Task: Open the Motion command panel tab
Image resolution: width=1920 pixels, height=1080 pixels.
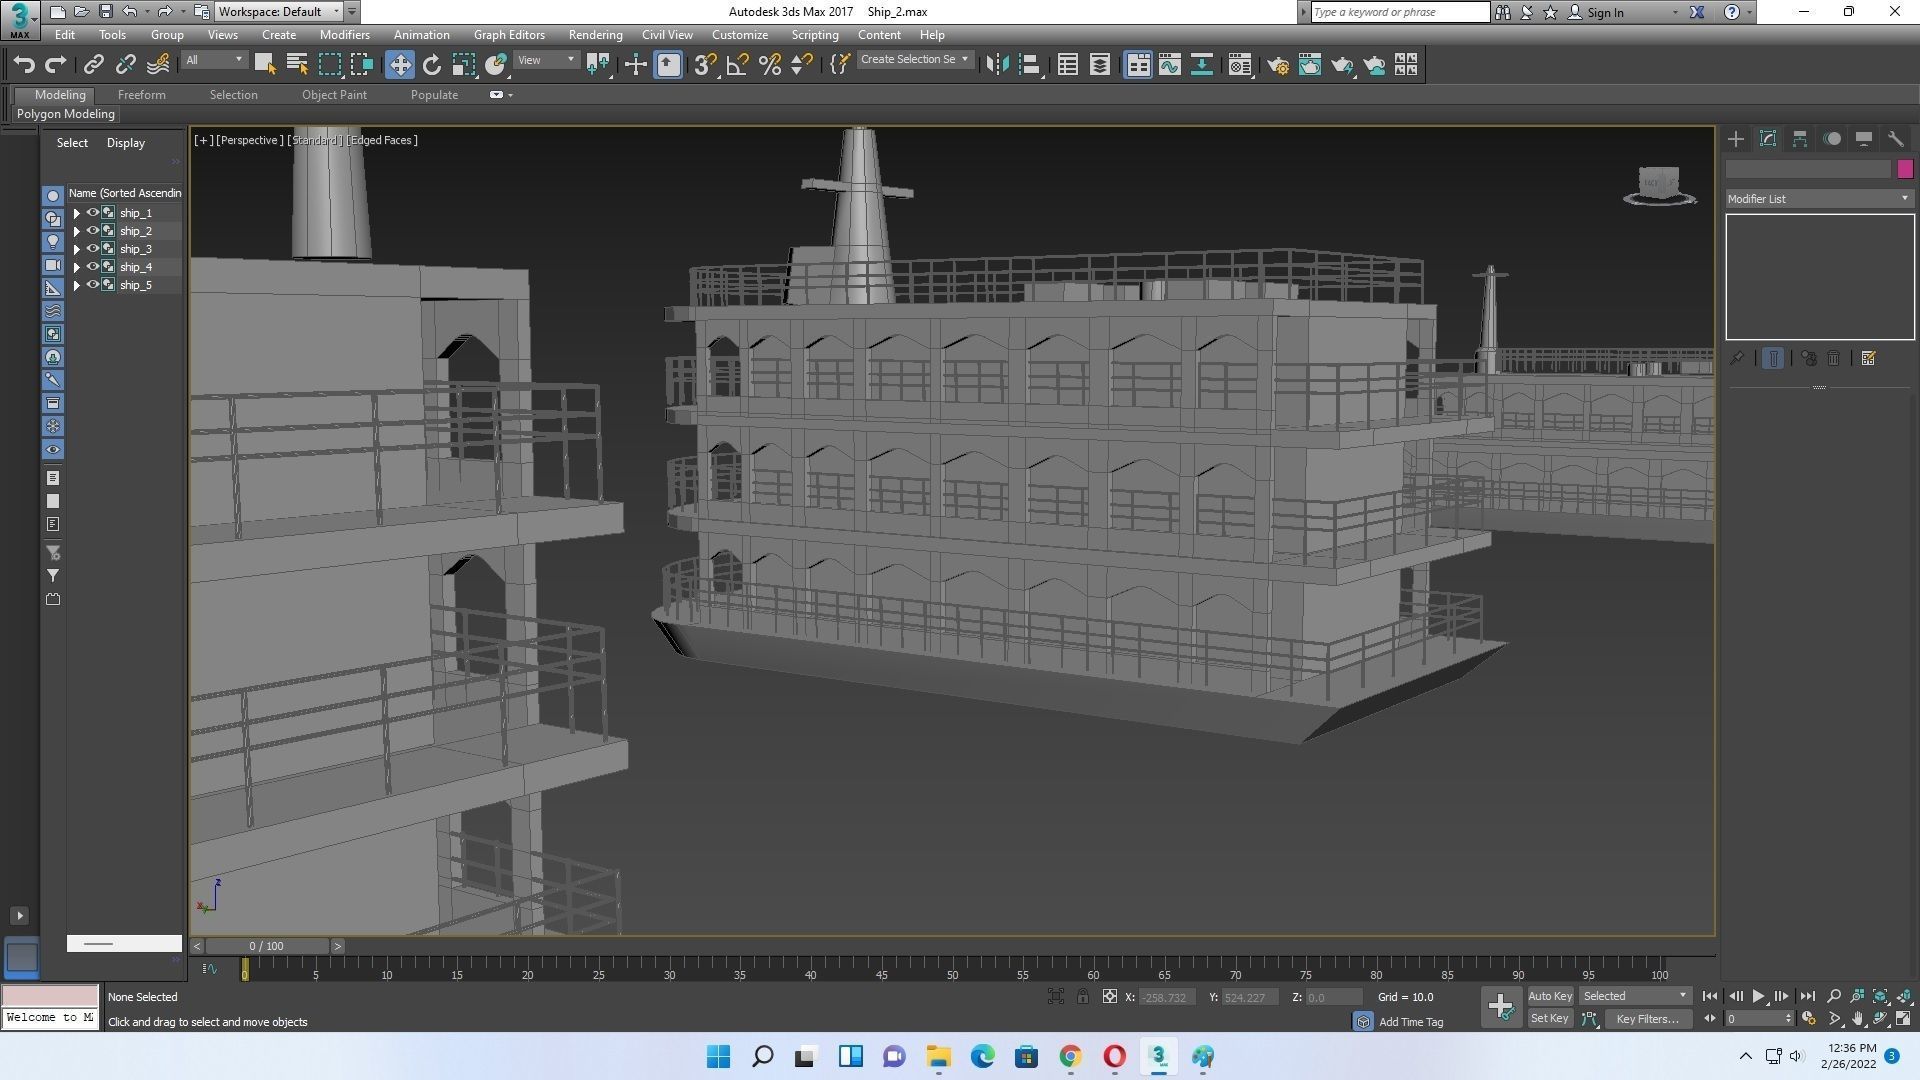Action: coord(1832,139)
